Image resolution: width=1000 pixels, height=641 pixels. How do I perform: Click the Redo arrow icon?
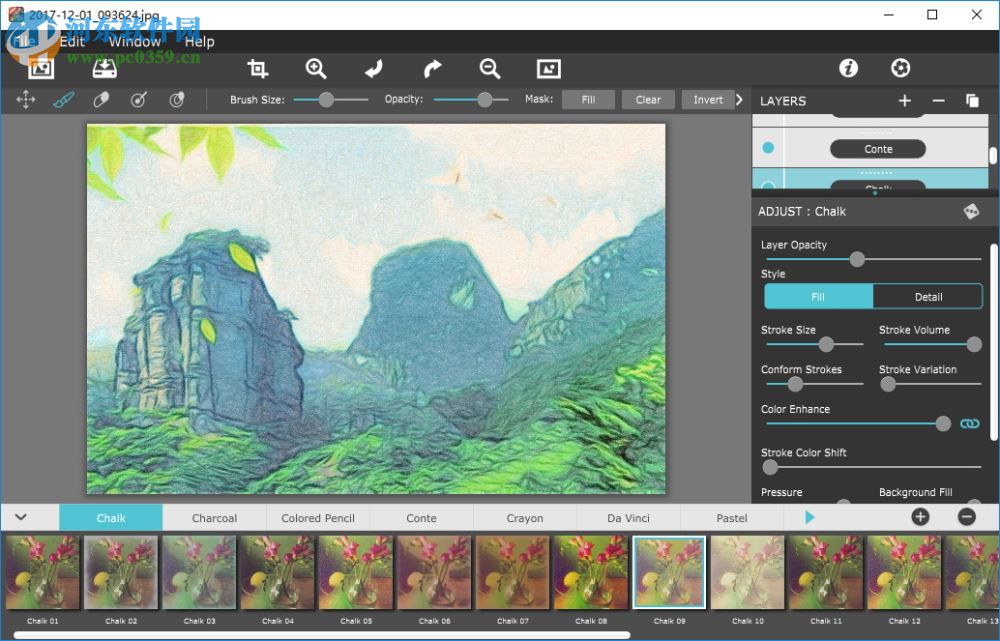tap(431, 68)
